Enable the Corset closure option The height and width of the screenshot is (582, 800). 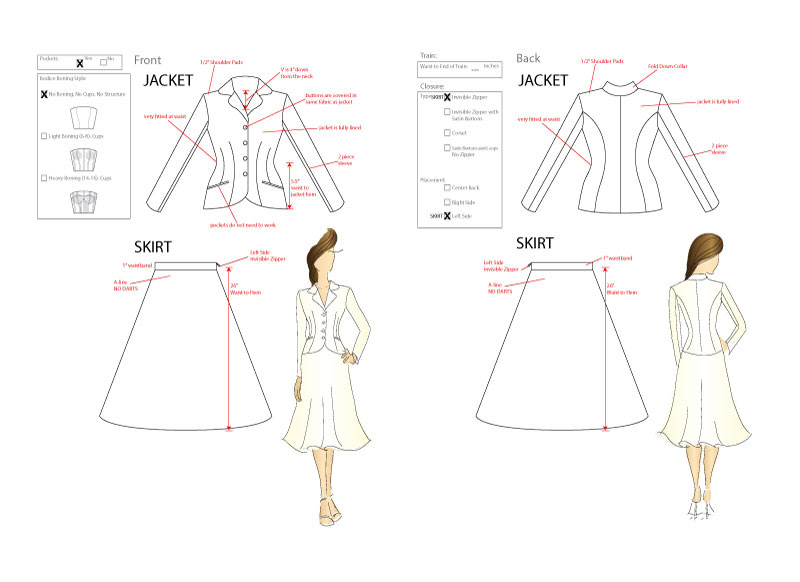tap(446, 132)
